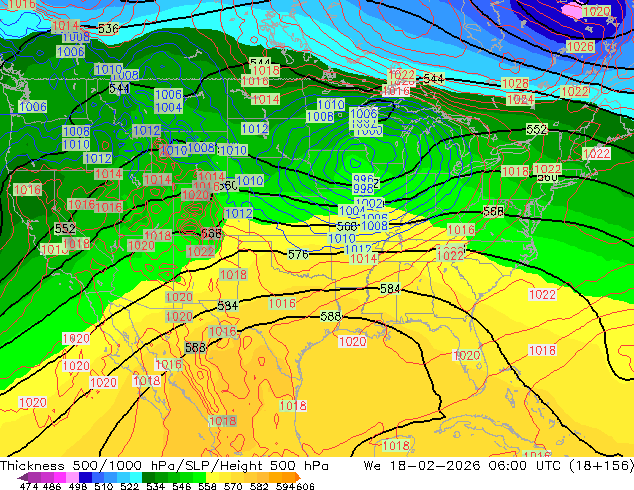
Task: Click the "1024" pressure label
Action: (520, 99)
